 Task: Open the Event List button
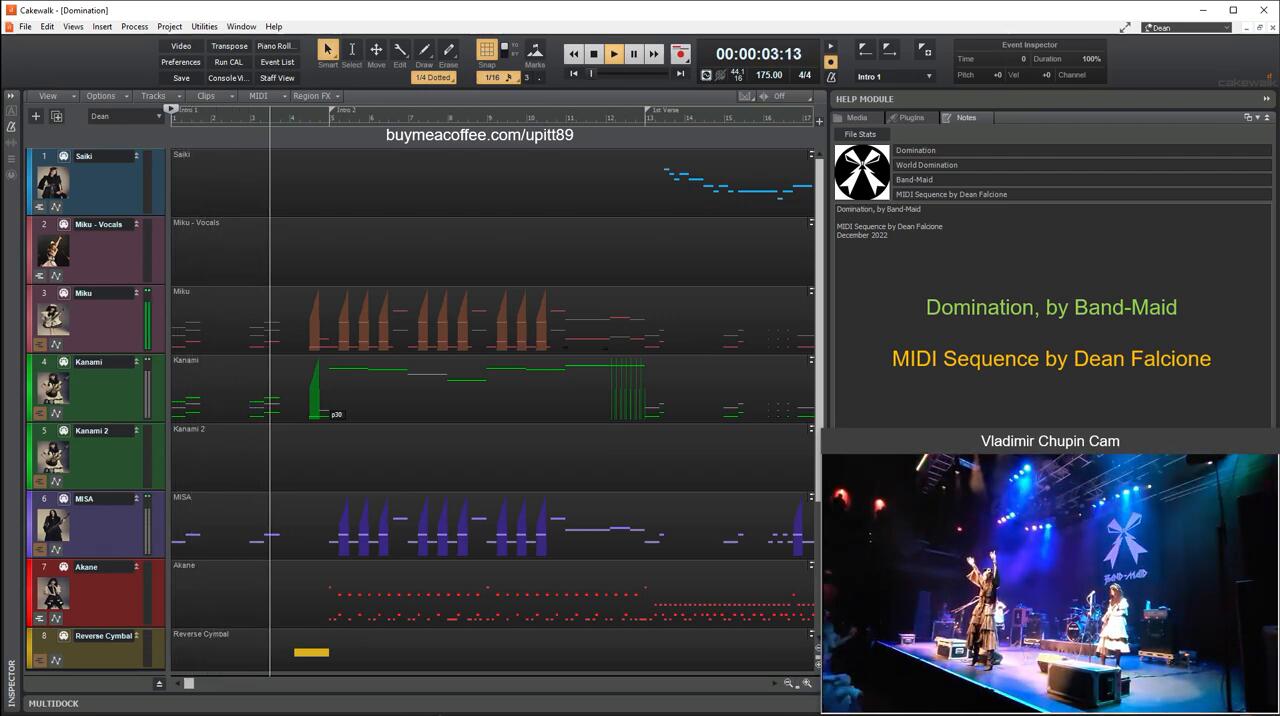(277, 62)
